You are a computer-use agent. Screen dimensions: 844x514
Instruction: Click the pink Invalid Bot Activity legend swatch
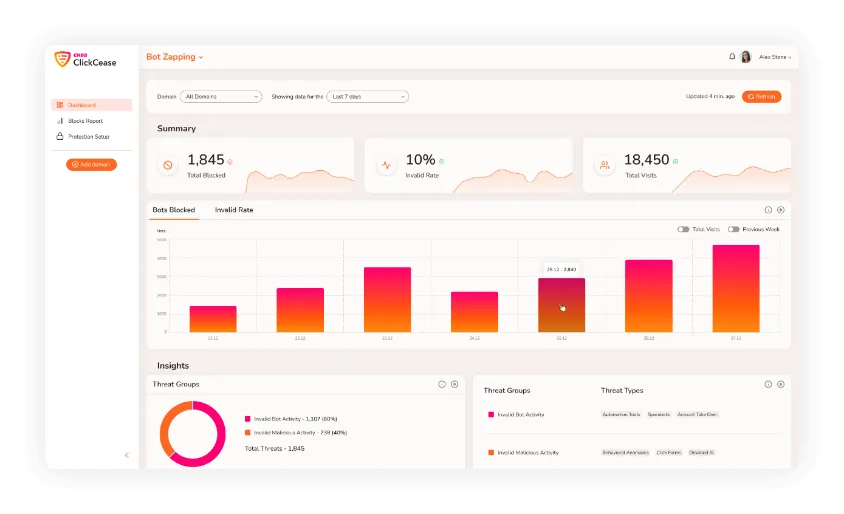[248, 419]
